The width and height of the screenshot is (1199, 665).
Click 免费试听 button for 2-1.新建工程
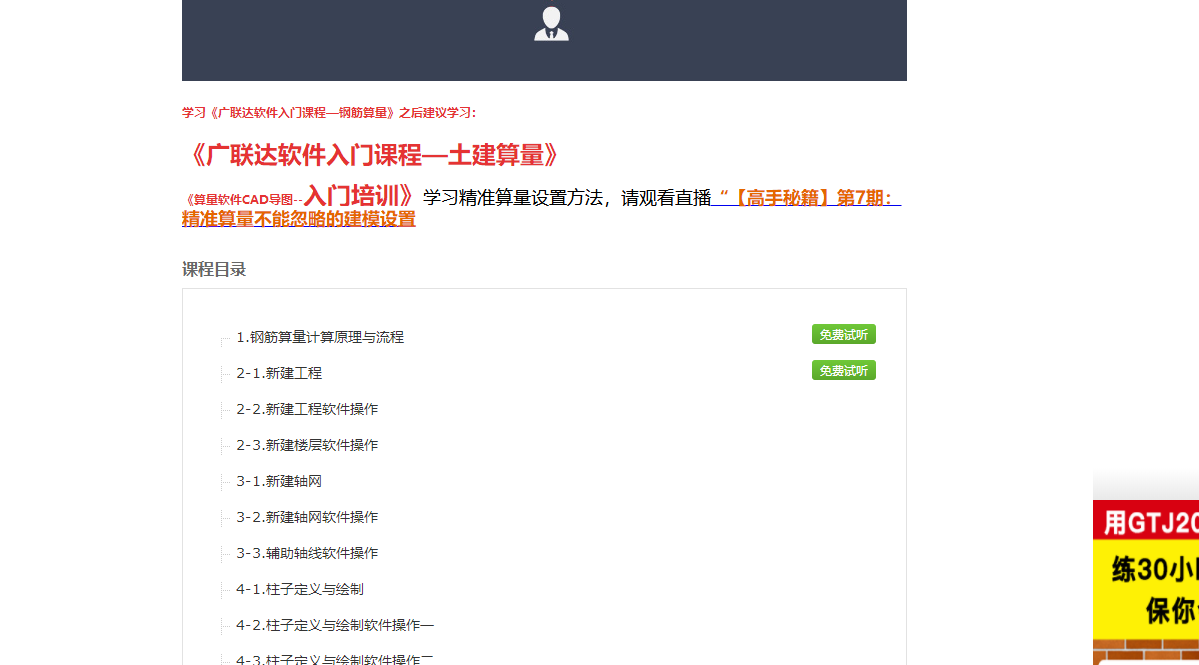click(843, 370)
